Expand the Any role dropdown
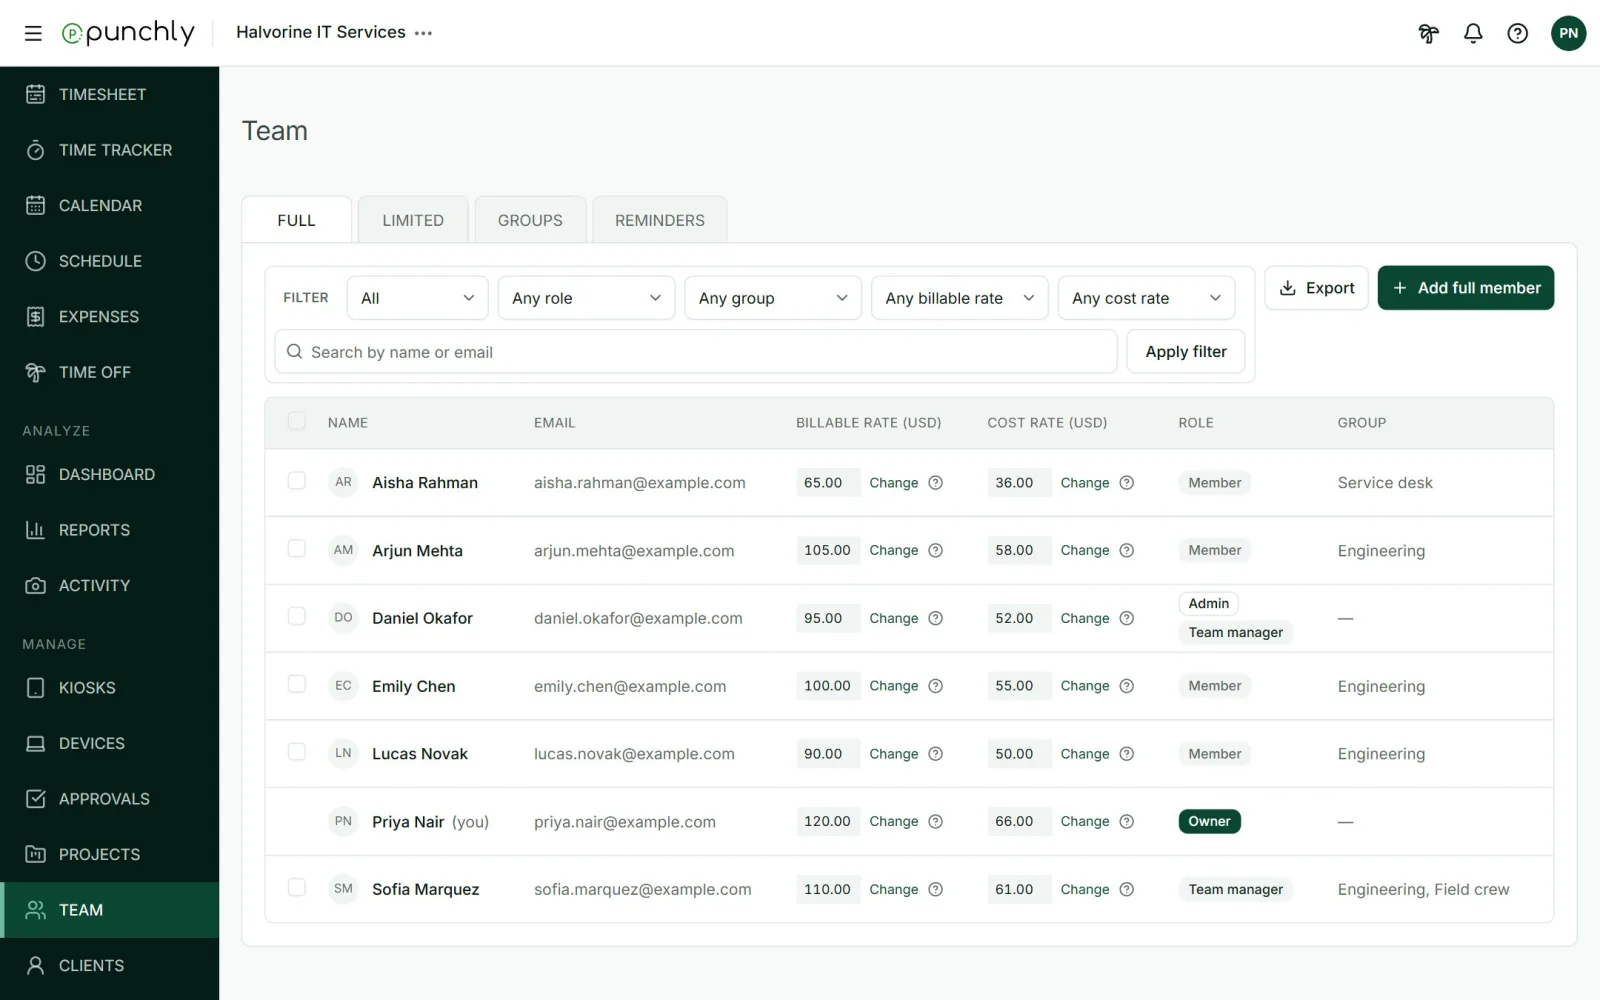The height and width of the screenshot is (1000, 1600). (x=586, y=298)
